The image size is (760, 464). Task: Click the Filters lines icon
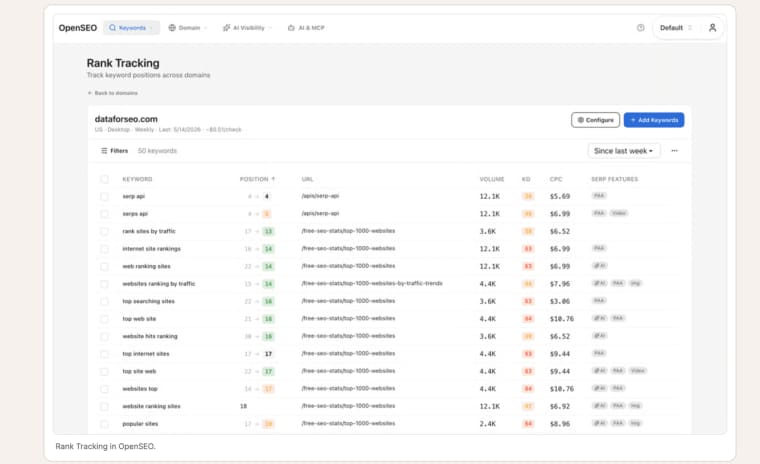click(104, 151)
